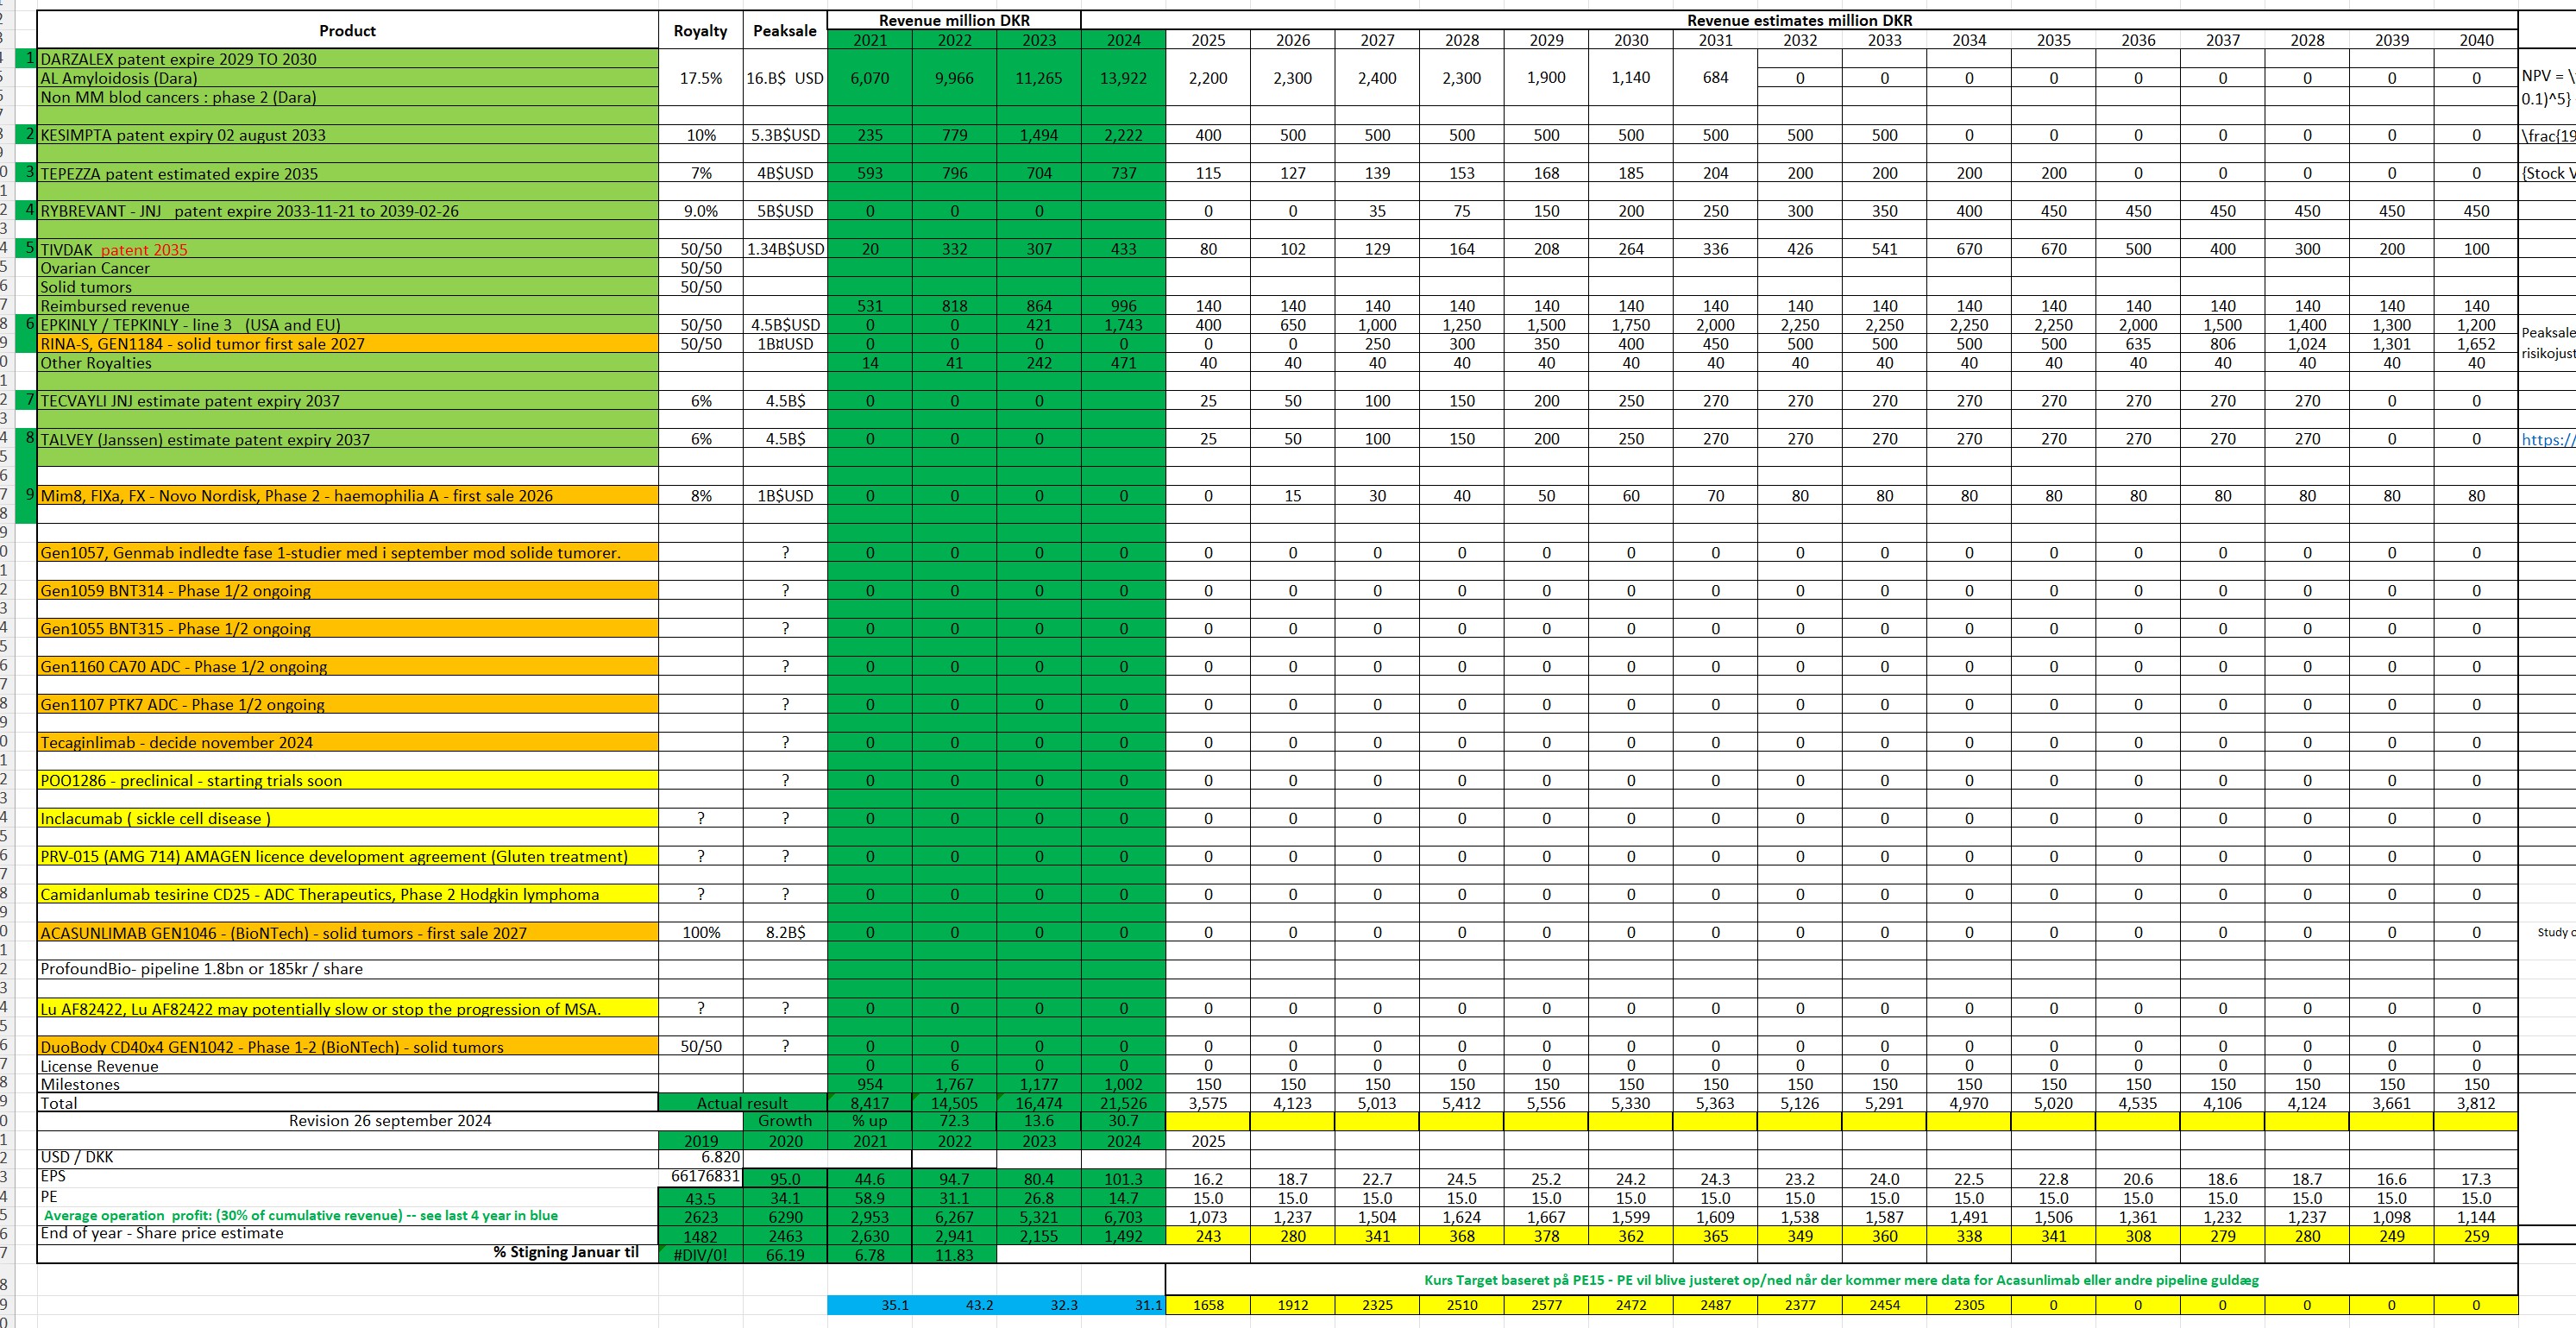Click the Camidanlumab tesirine CD25 cell
Image resolution: width=2576 pixels, height=1328 pixels.
coord(348,895)
